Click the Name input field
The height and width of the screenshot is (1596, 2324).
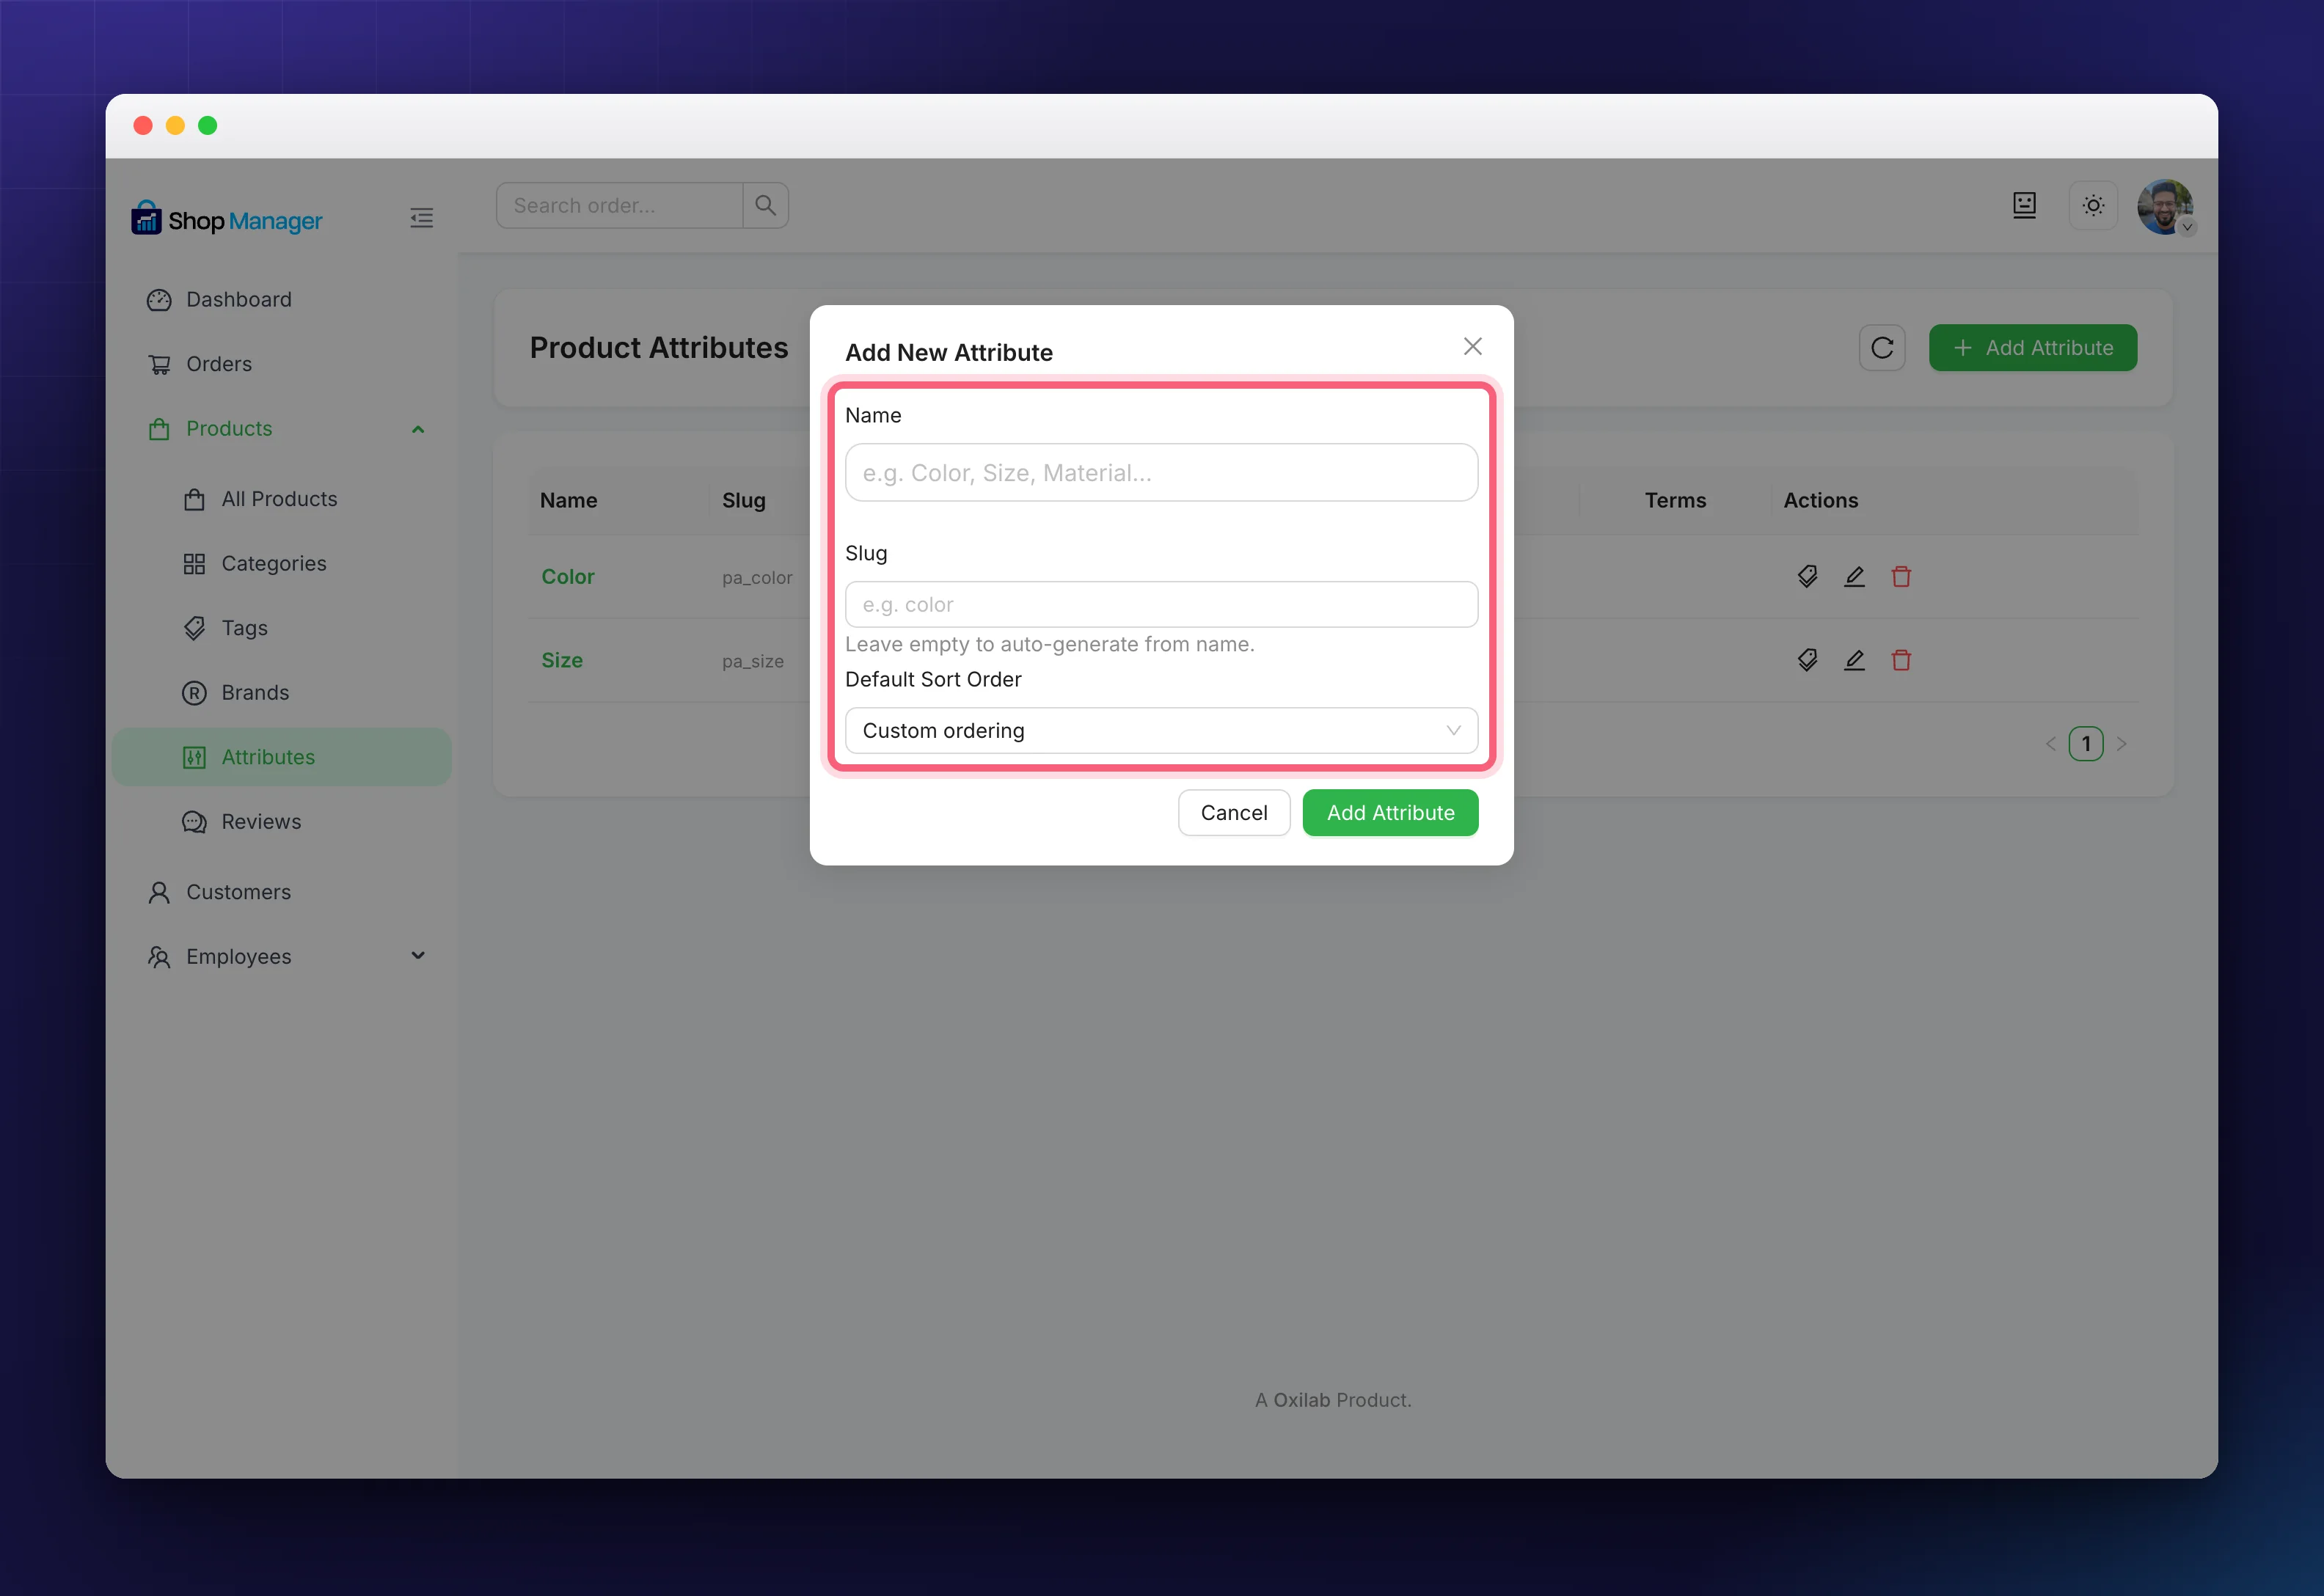1161,472
